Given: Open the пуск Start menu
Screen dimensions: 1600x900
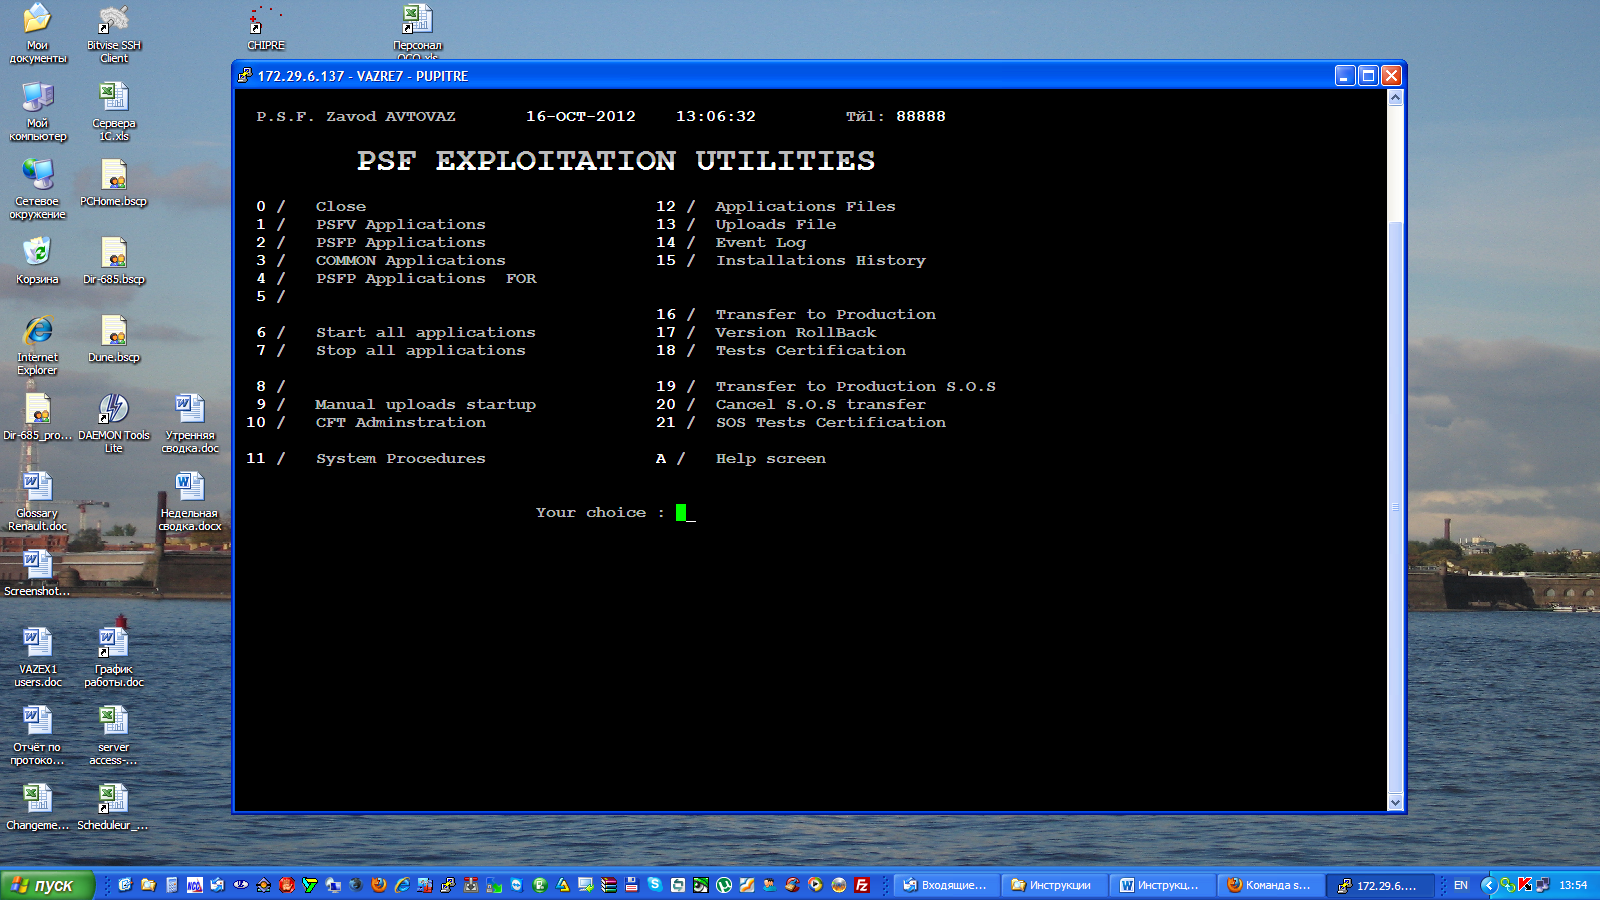Looking at the screenshot, I should click(47, 885).
